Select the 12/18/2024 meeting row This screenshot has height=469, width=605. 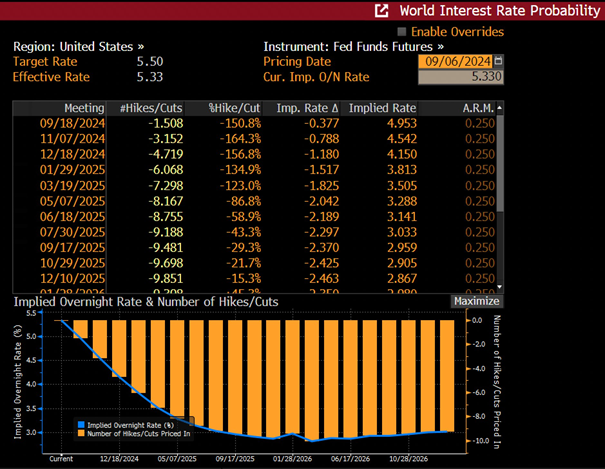click(x=254, y=154)
